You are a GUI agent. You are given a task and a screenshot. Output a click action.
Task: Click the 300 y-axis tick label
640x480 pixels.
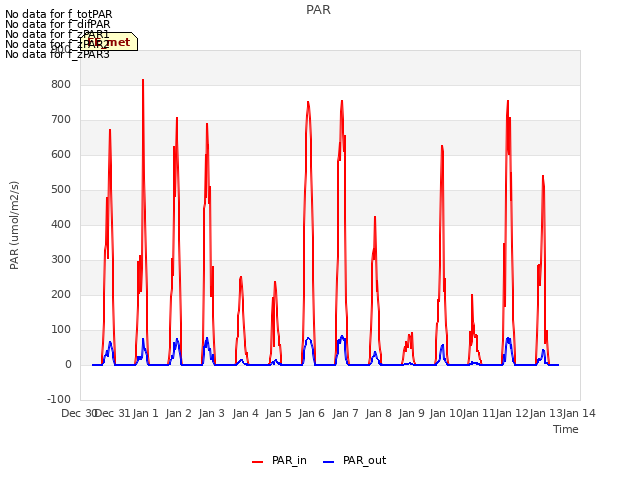tap(61, 260)
